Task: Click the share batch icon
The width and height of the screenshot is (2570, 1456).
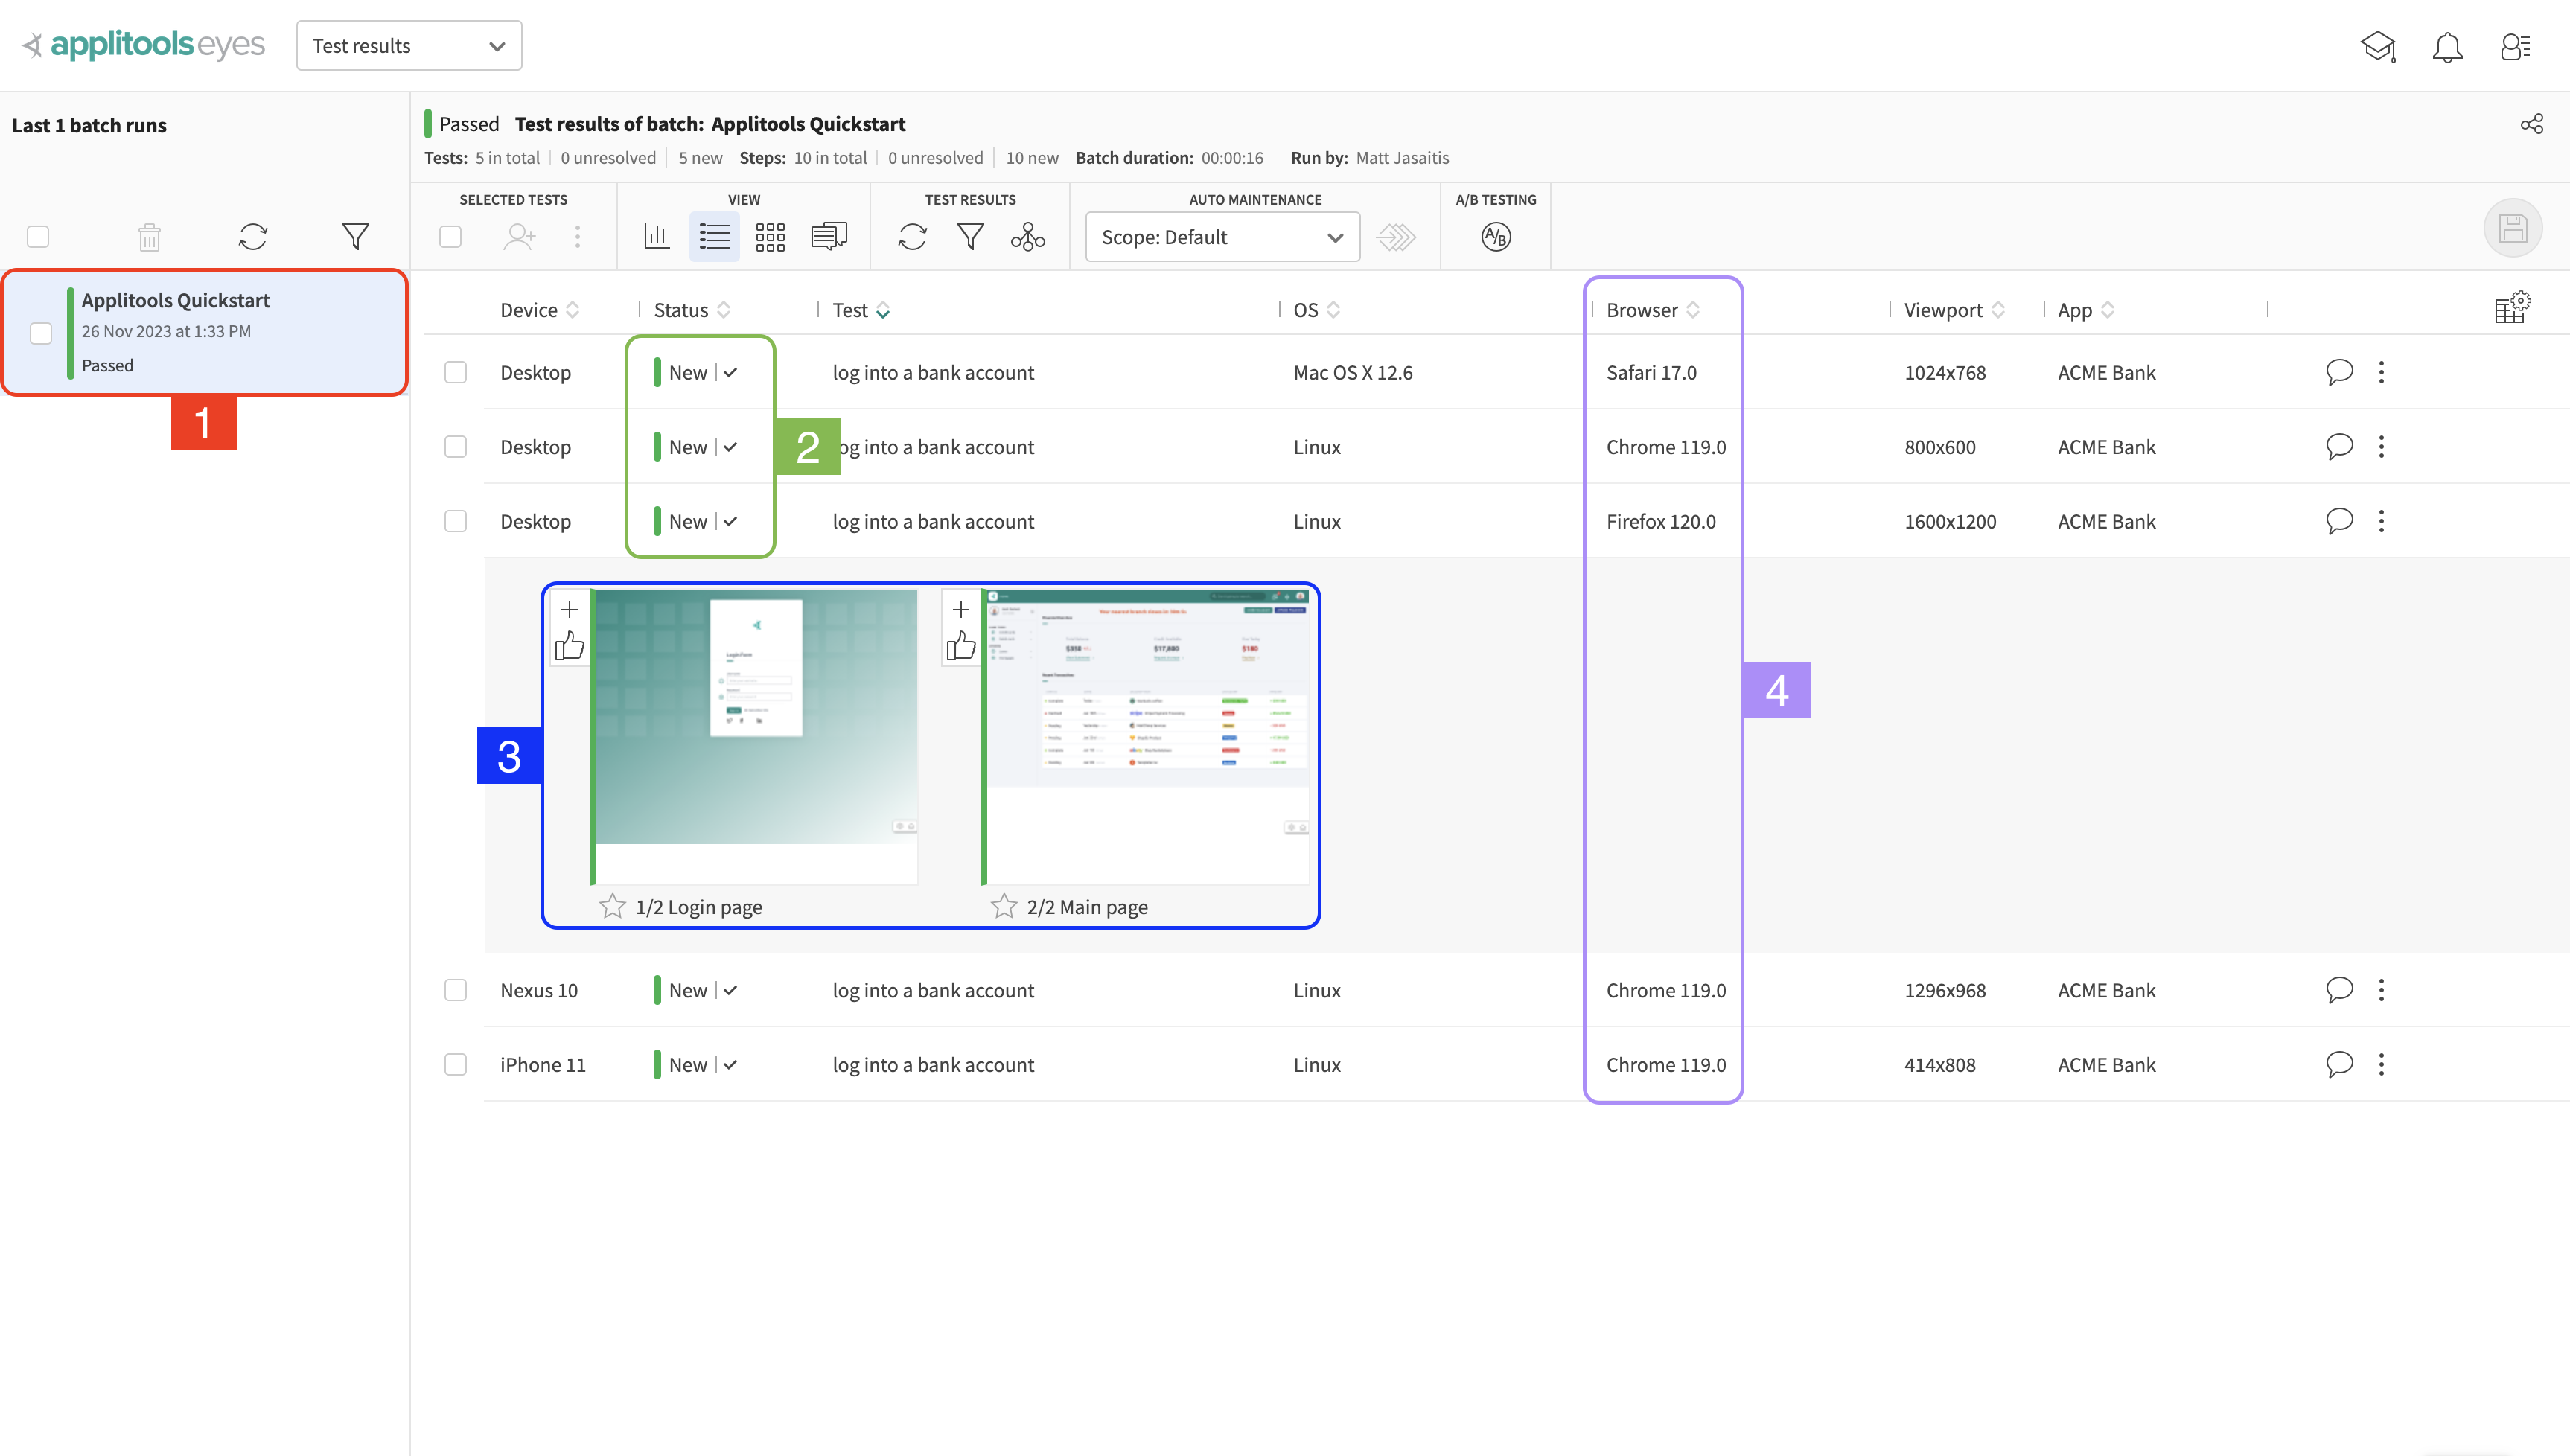Action: [2531, 124]
